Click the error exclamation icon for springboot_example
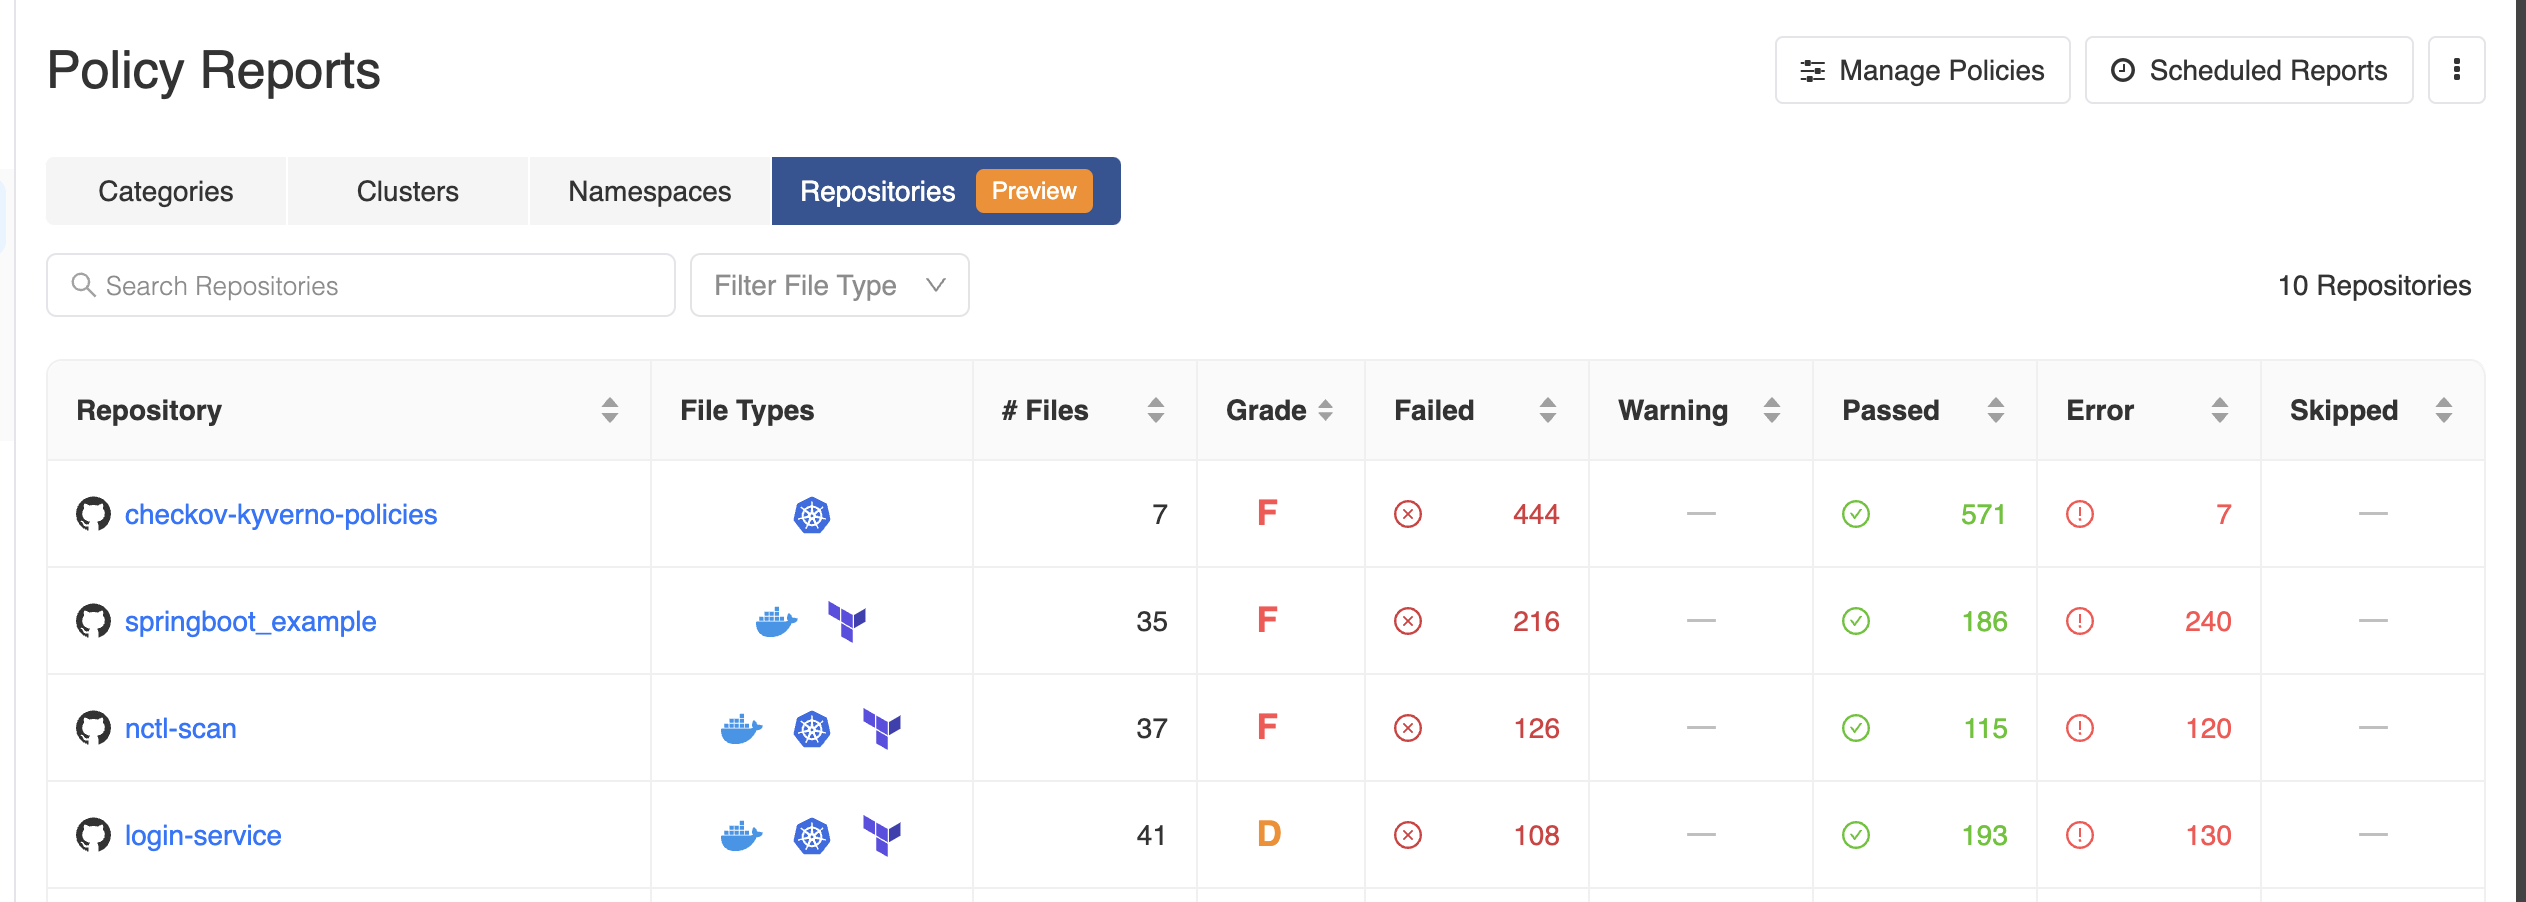 [2080, 621]
